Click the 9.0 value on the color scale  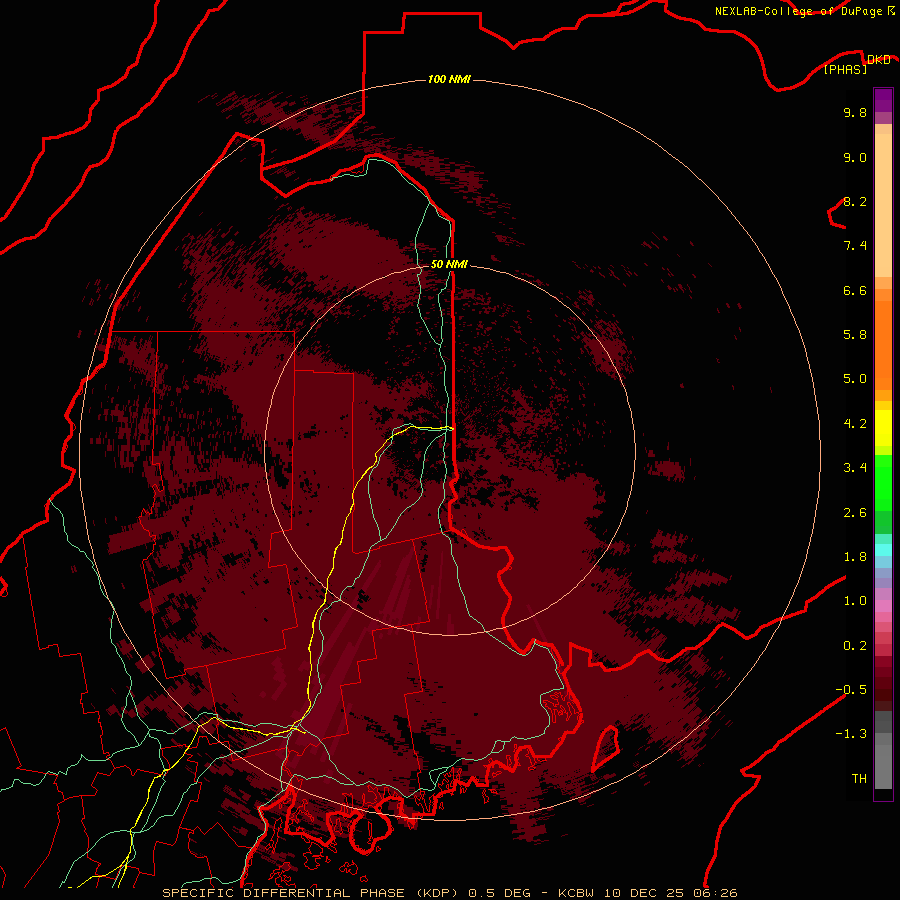(x=855, y=157)
